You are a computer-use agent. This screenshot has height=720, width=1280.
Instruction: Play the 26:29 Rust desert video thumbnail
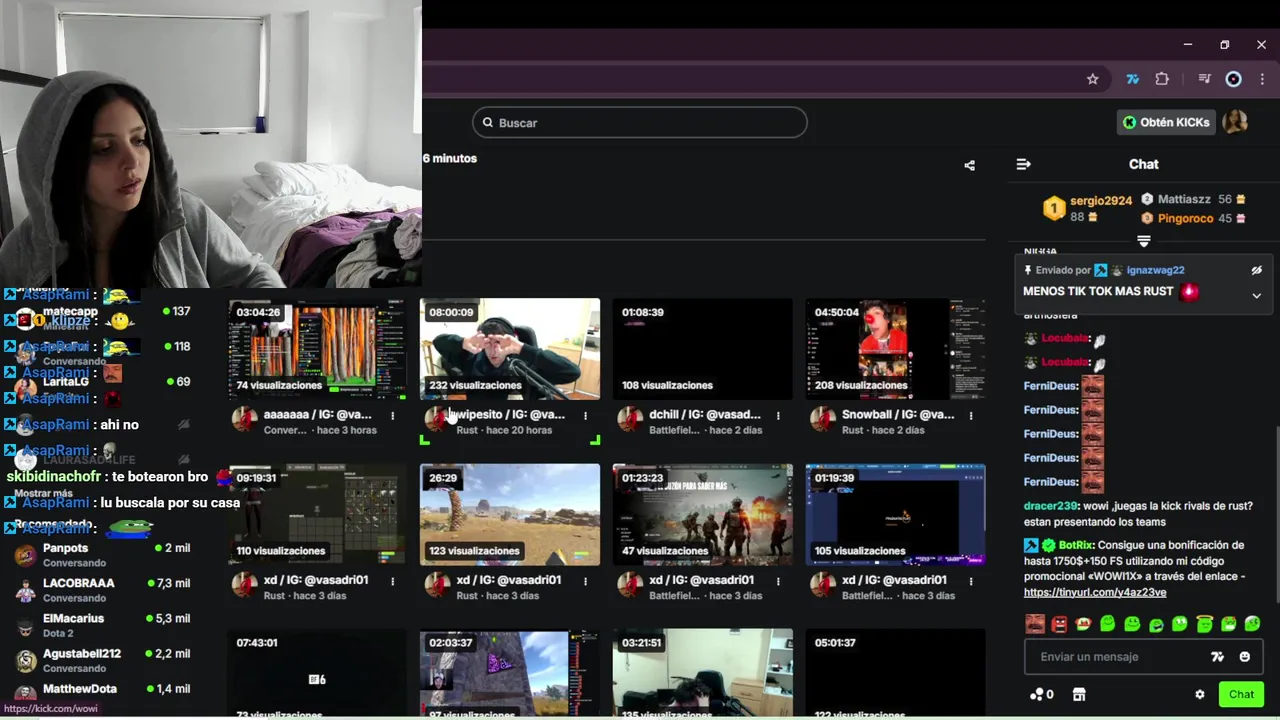click(510, 515)
